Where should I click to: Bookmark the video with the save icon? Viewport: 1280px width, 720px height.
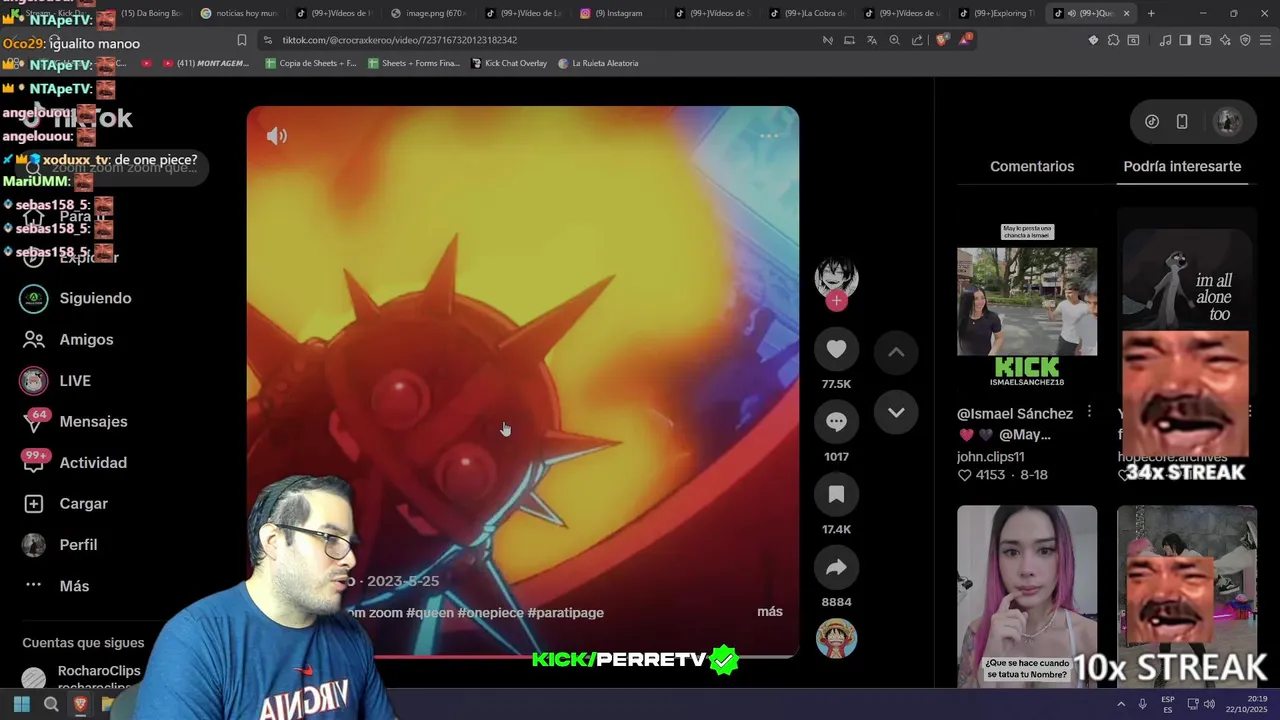click(836, 494)
